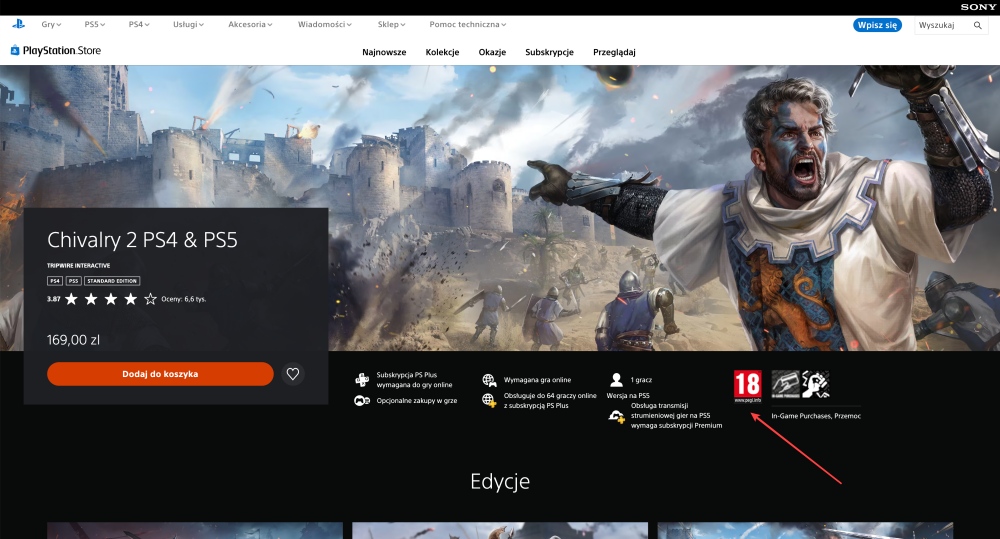Click the 3.87 rating score

[54, 299]
